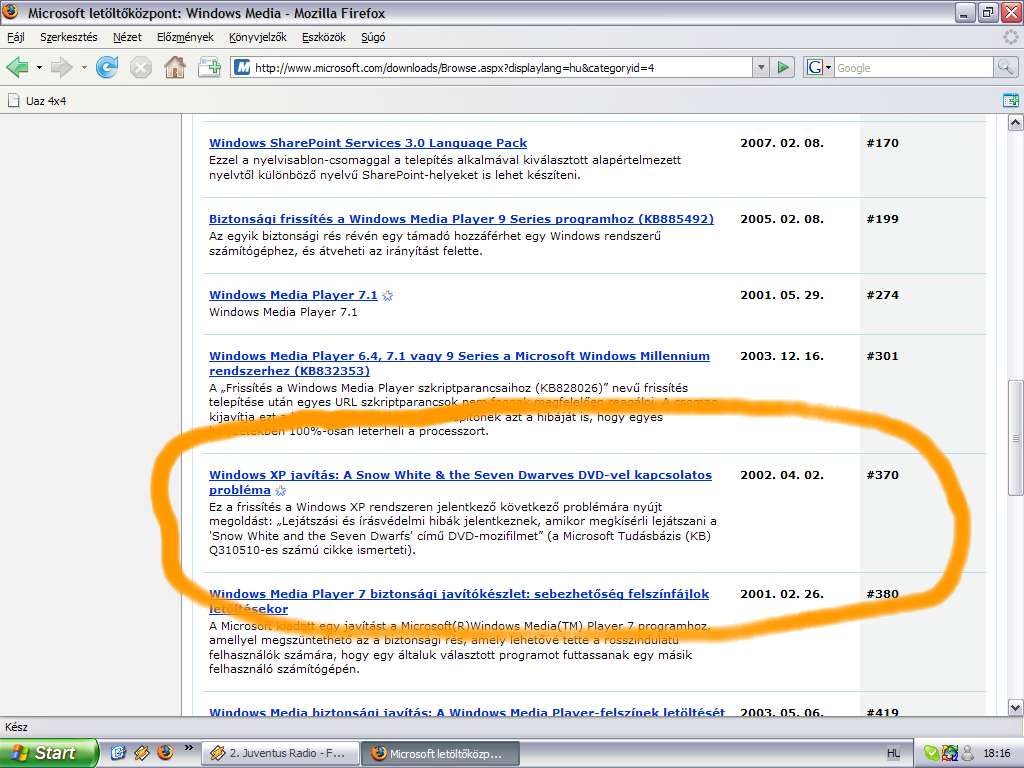Image resolution: width=1024 pixels, height=768 pixels.
Task: Open the Eszközök menu
Action: click(324, 37)
